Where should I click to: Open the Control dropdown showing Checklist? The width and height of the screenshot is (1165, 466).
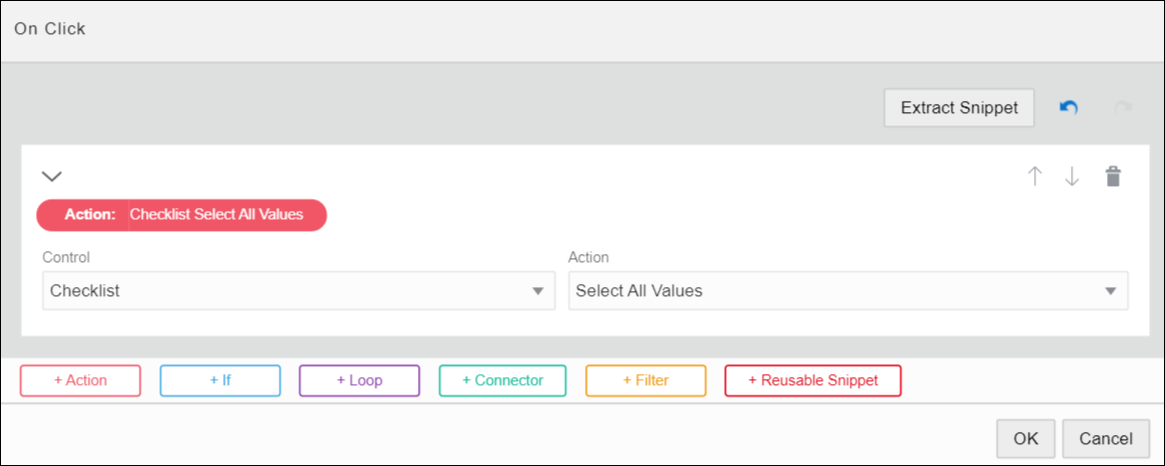tap(299, 291)
